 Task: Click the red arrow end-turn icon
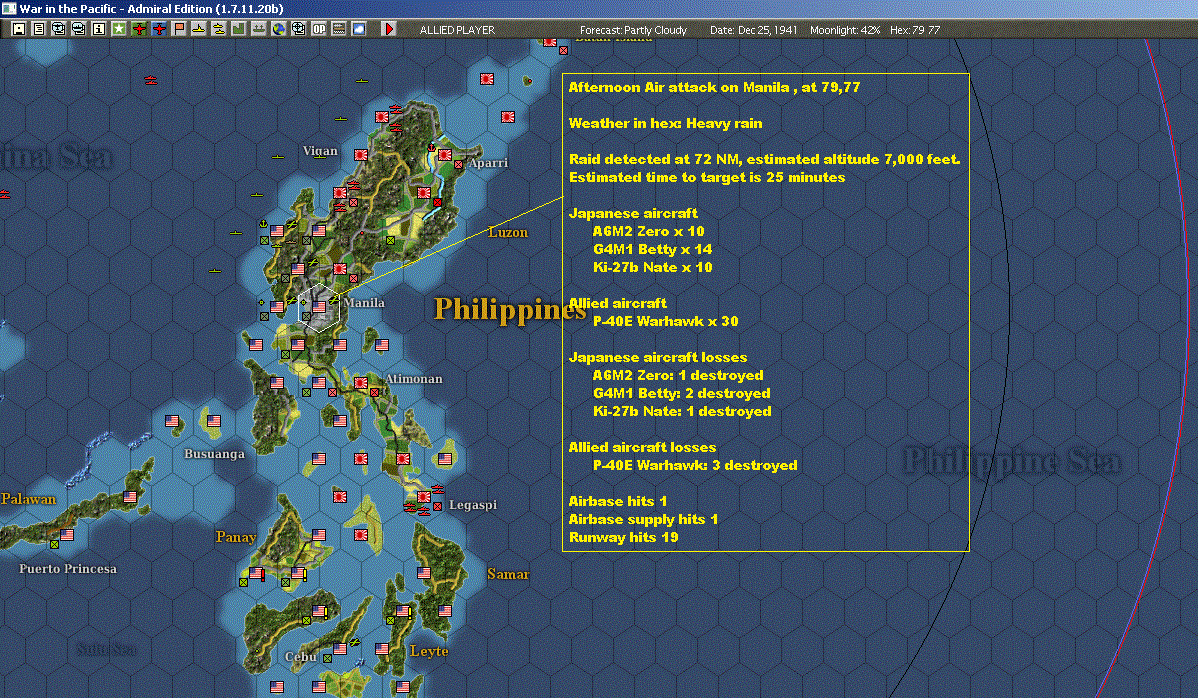(x=388, y=29)
